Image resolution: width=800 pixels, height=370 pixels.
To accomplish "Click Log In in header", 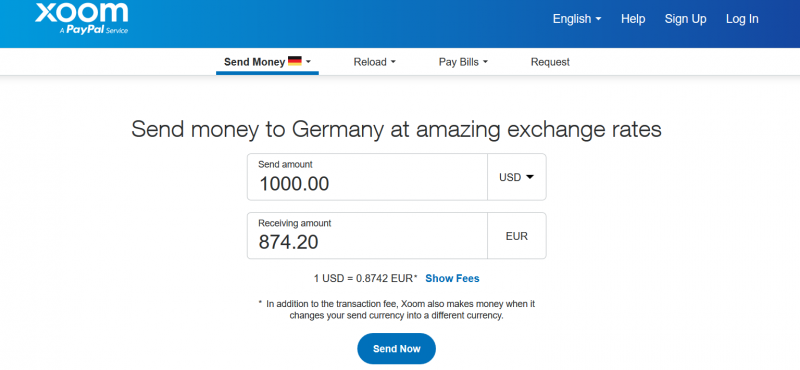I will point(742,19).
